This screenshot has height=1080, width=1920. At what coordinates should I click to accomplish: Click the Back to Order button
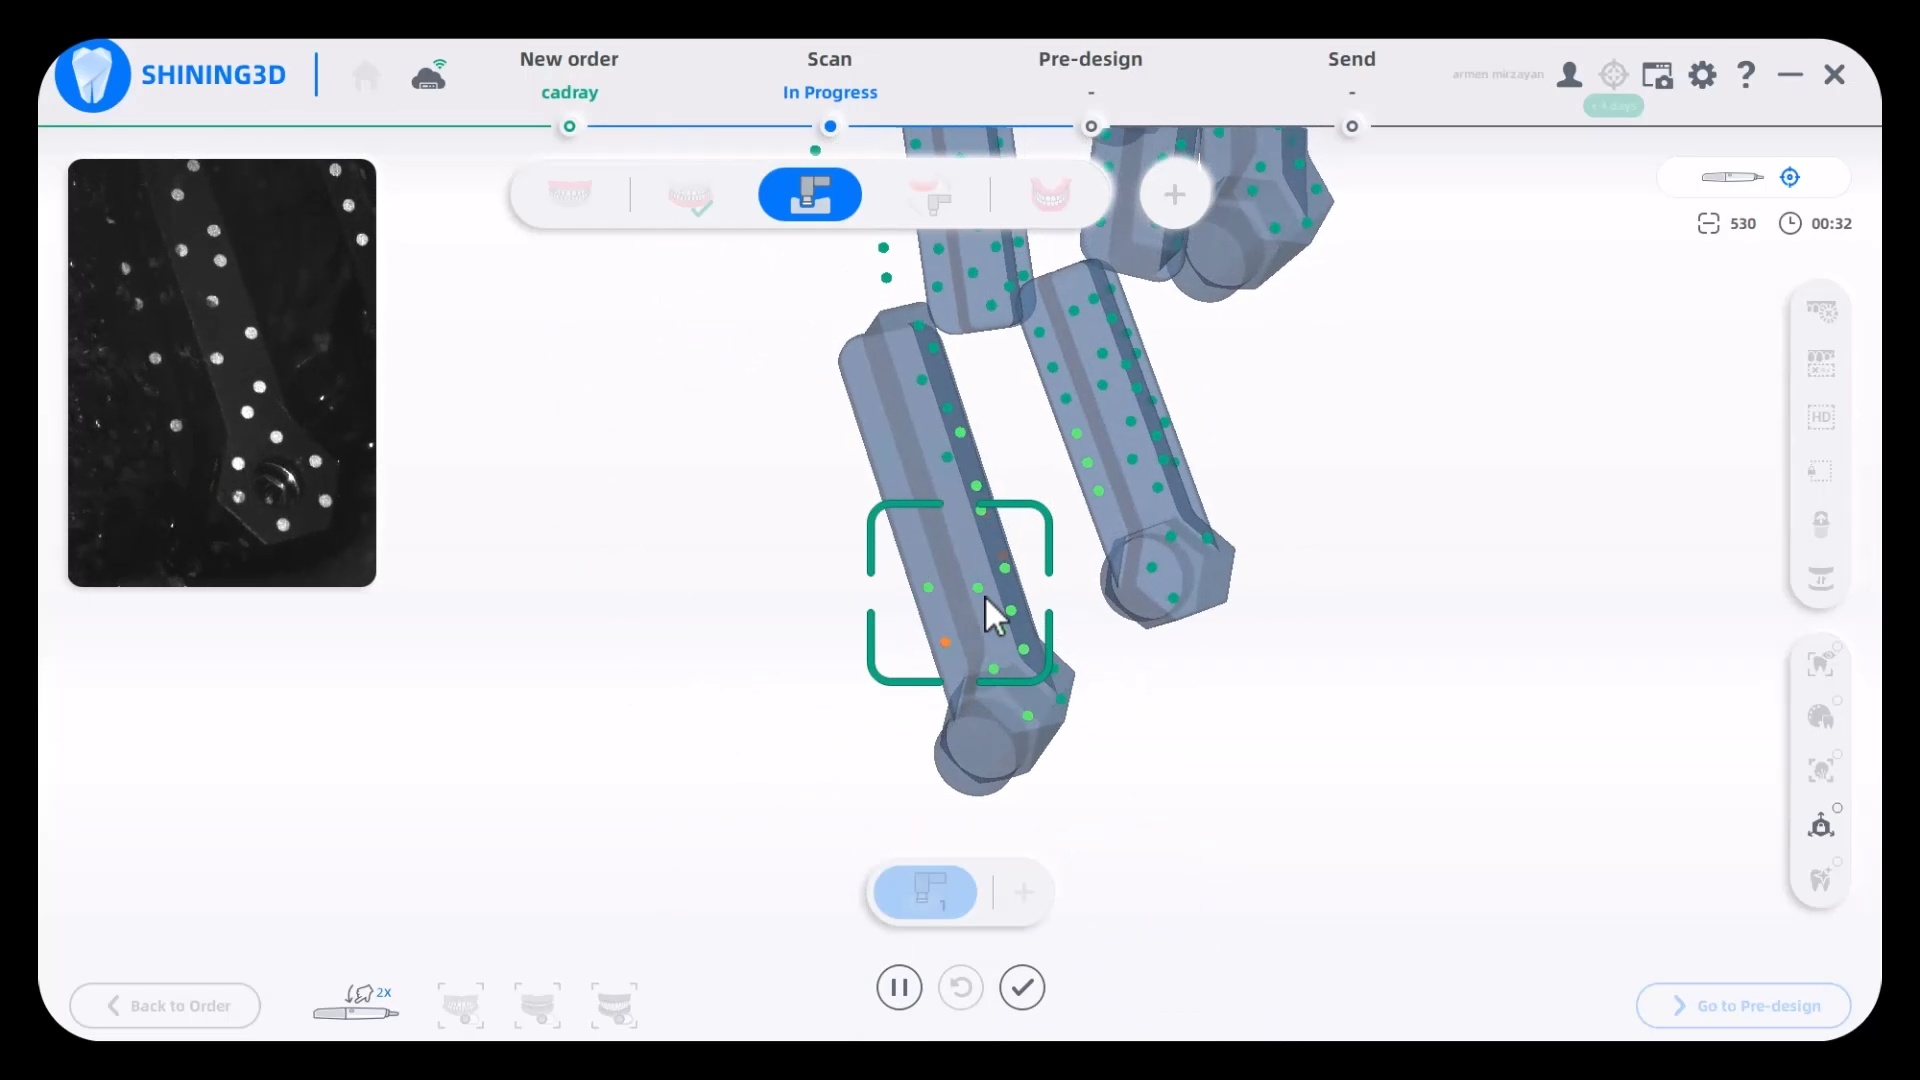coord(166,1006)
